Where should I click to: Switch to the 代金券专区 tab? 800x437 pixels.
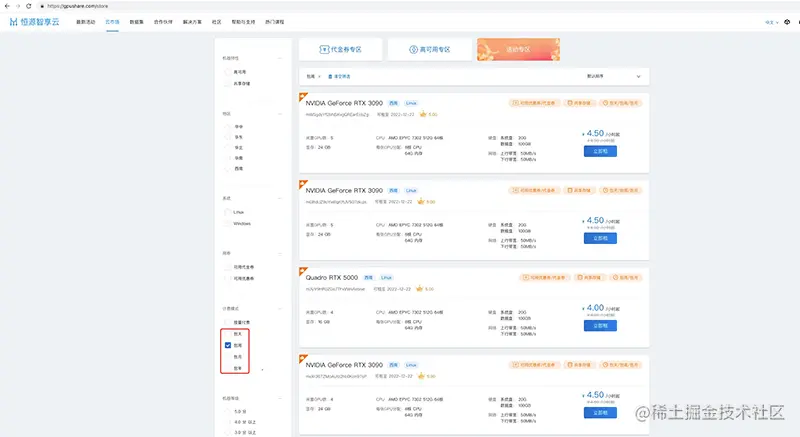pyautogui.click(x=340, y=49)
